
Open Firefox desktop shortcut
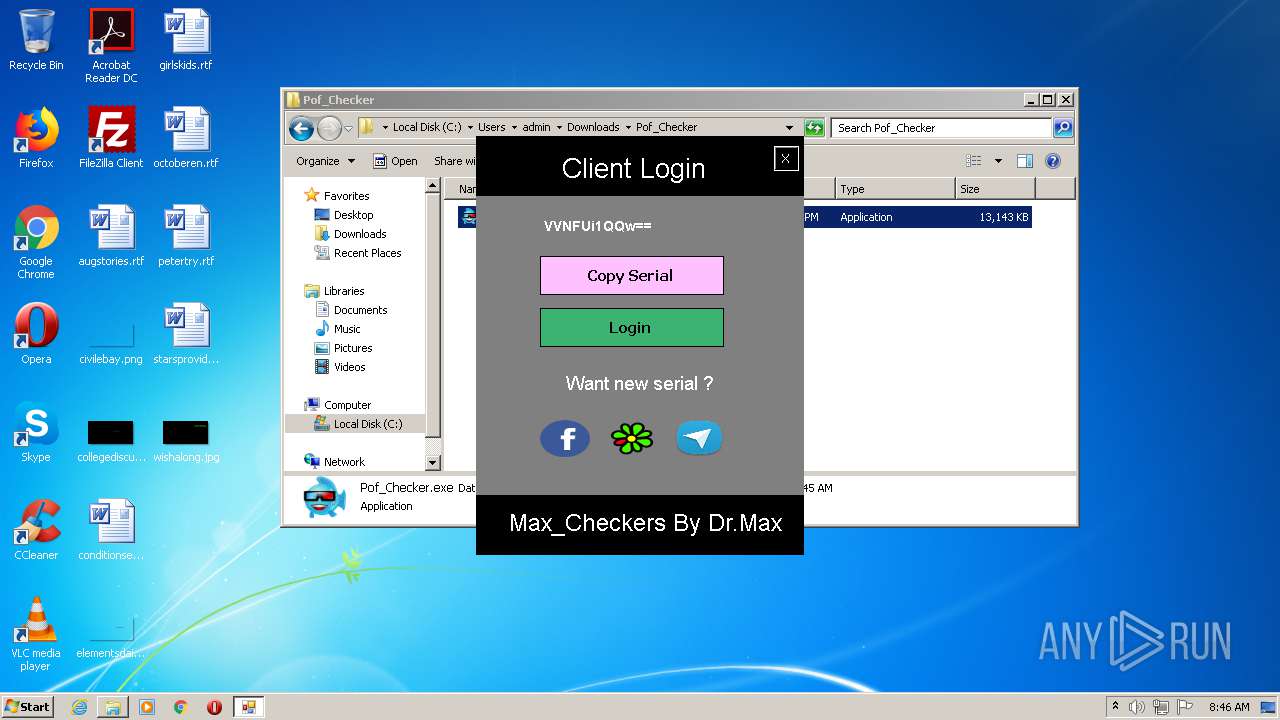[36, 138]
